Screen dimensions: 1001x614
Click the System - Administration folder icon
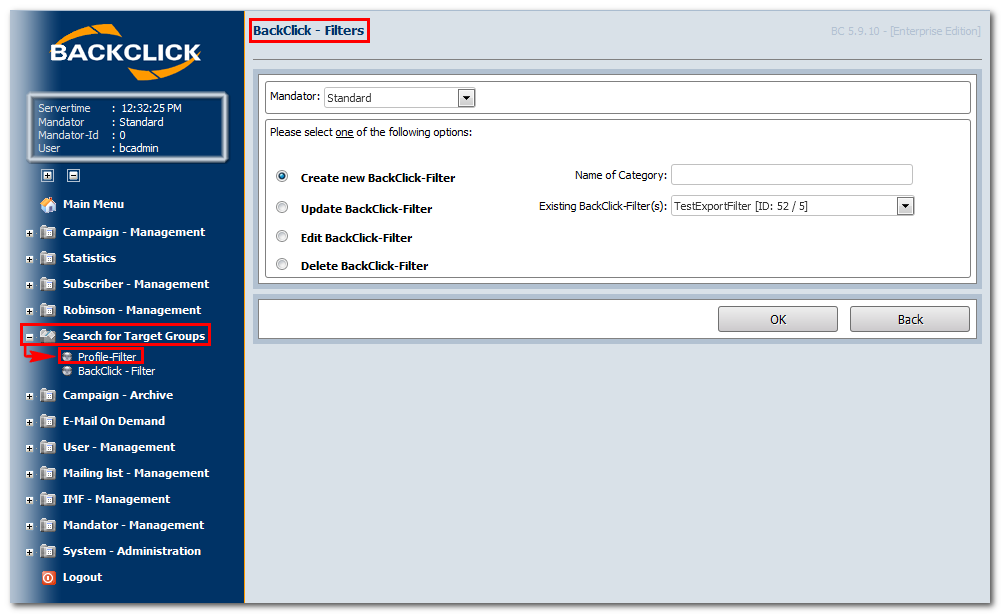click(48, 551)
